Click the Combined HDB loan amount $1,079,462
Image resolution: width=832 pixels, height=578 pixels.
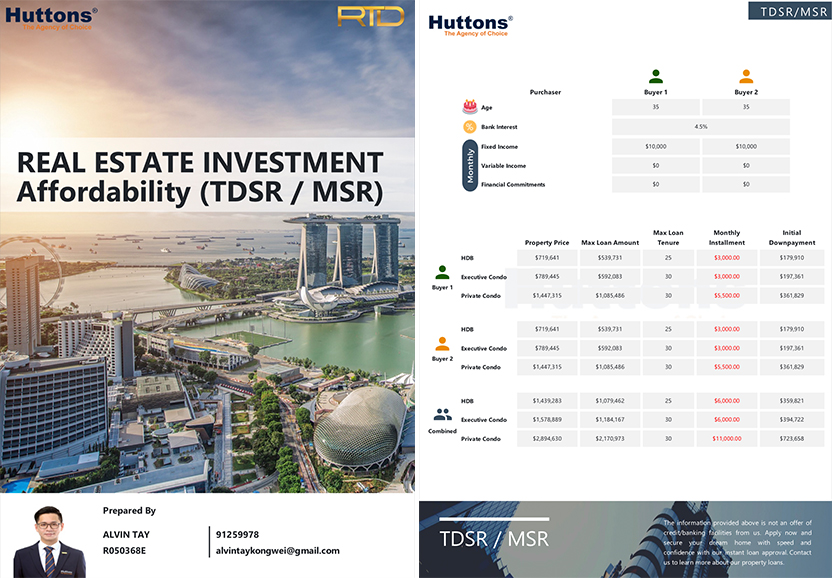[610, 401]
